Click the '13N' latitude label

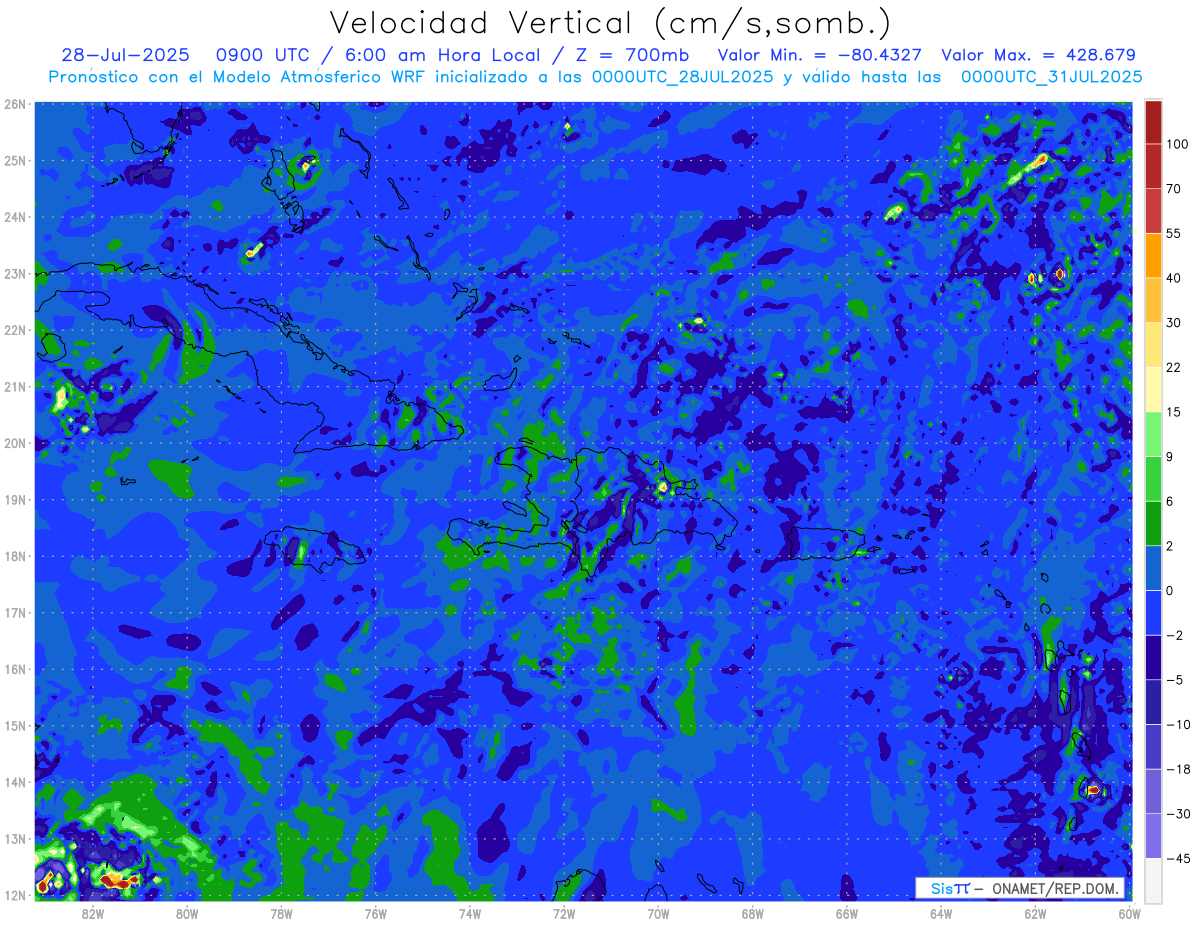(x=14, y=839)
